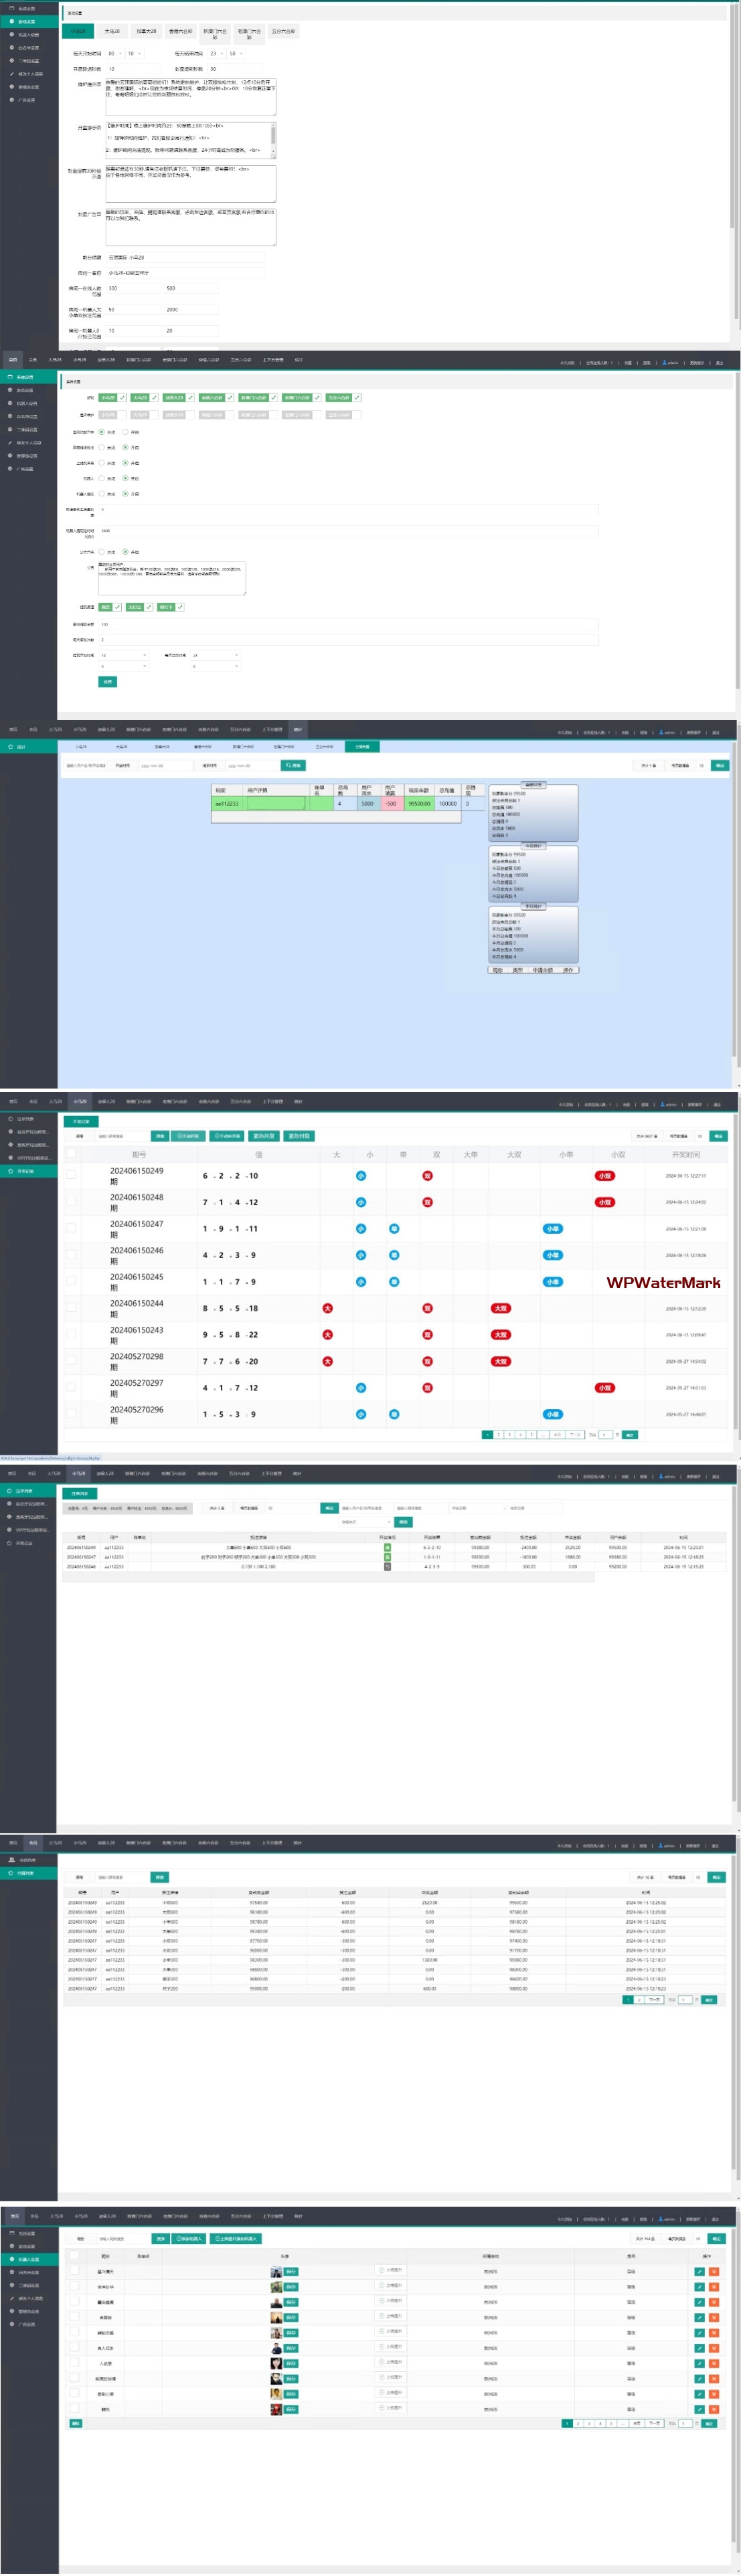Viewport: 741px width, 2576px height.
Task: Click red 大双 badge in row 202406150243
Action: click(500, 1335)
